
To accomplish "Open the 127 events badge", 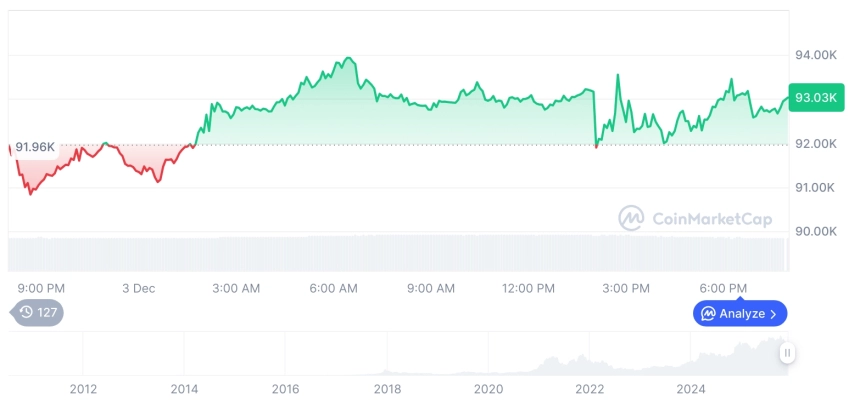I will [38, 312].
